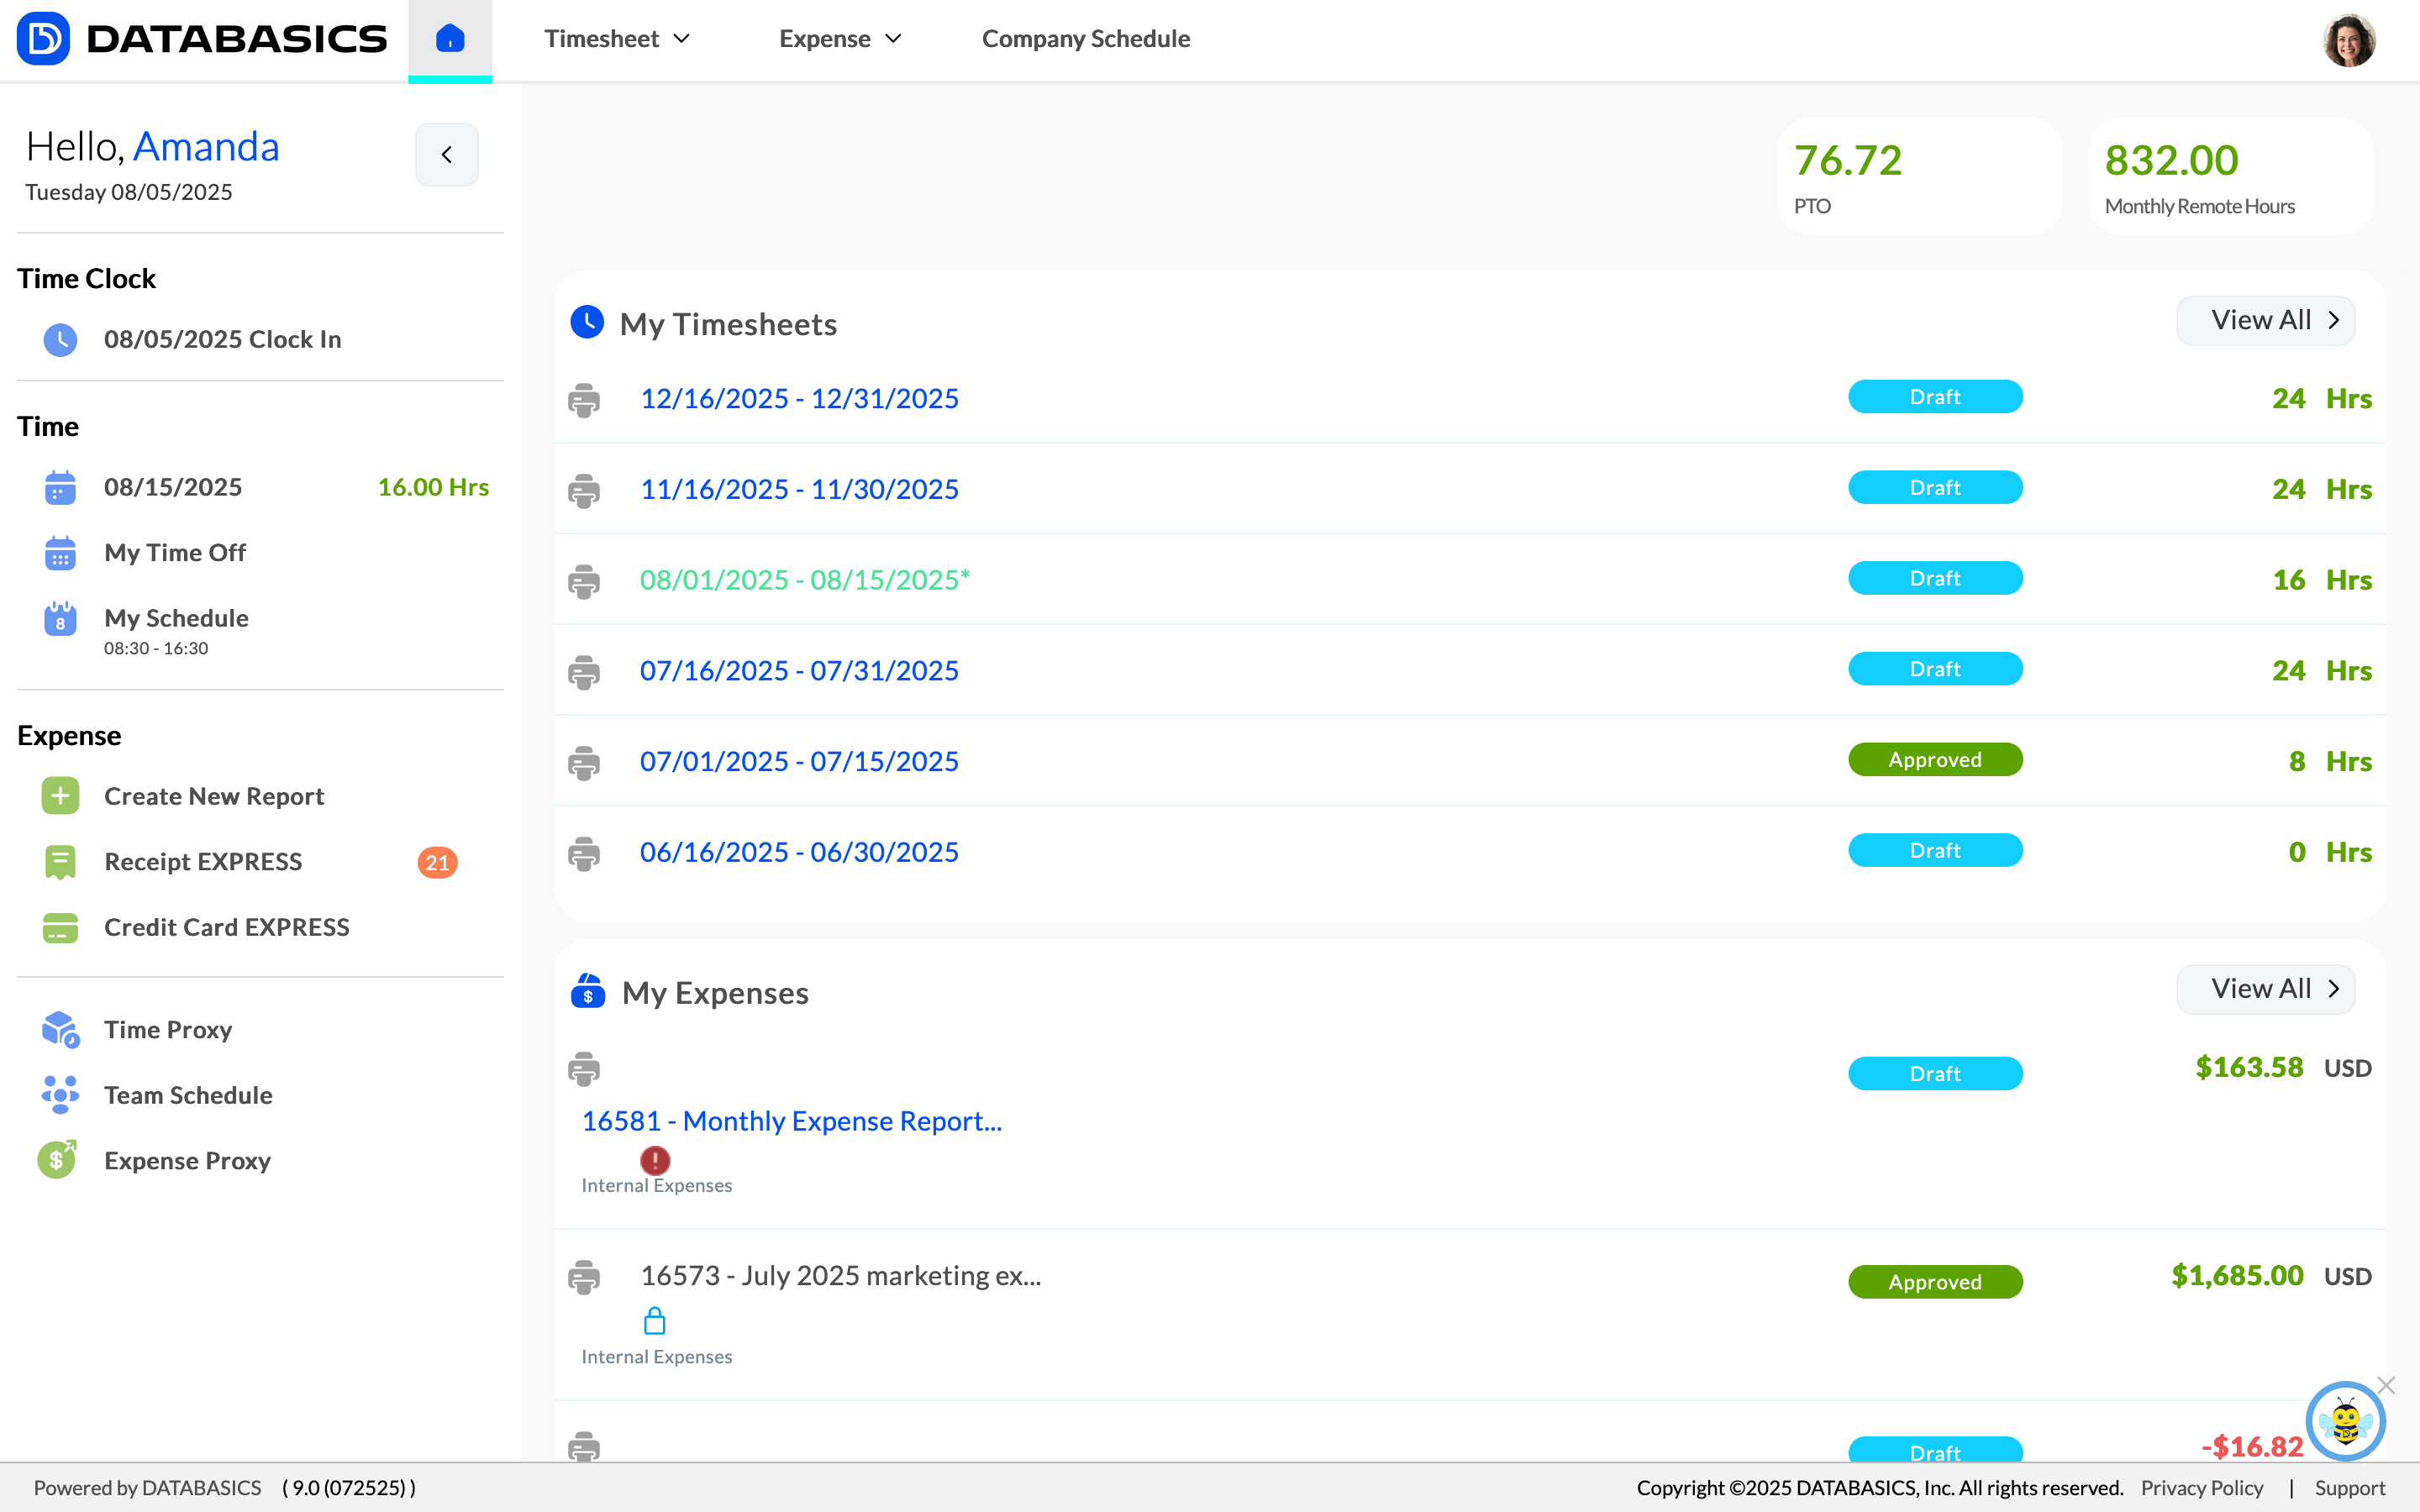Select the Credit Card EXPRESS icon
Image resolution: width=2420 pixels, height=1512 pixels.
click(x=60, y=927)
